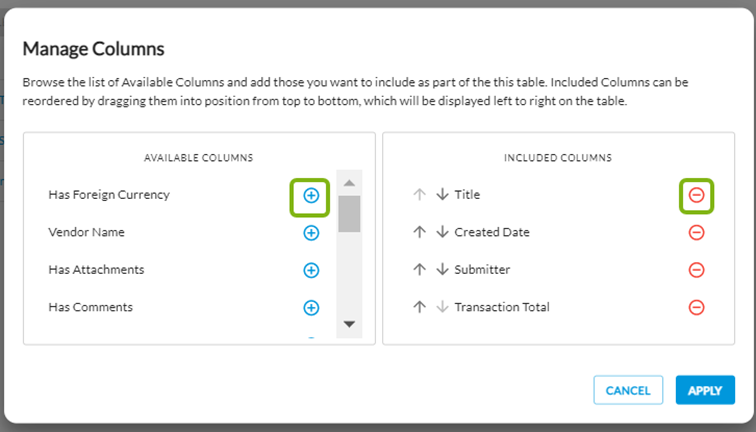Screen dimensions: 756x432
Task: Remove the Transaction Total column
Action: click(x=697, y=308)
